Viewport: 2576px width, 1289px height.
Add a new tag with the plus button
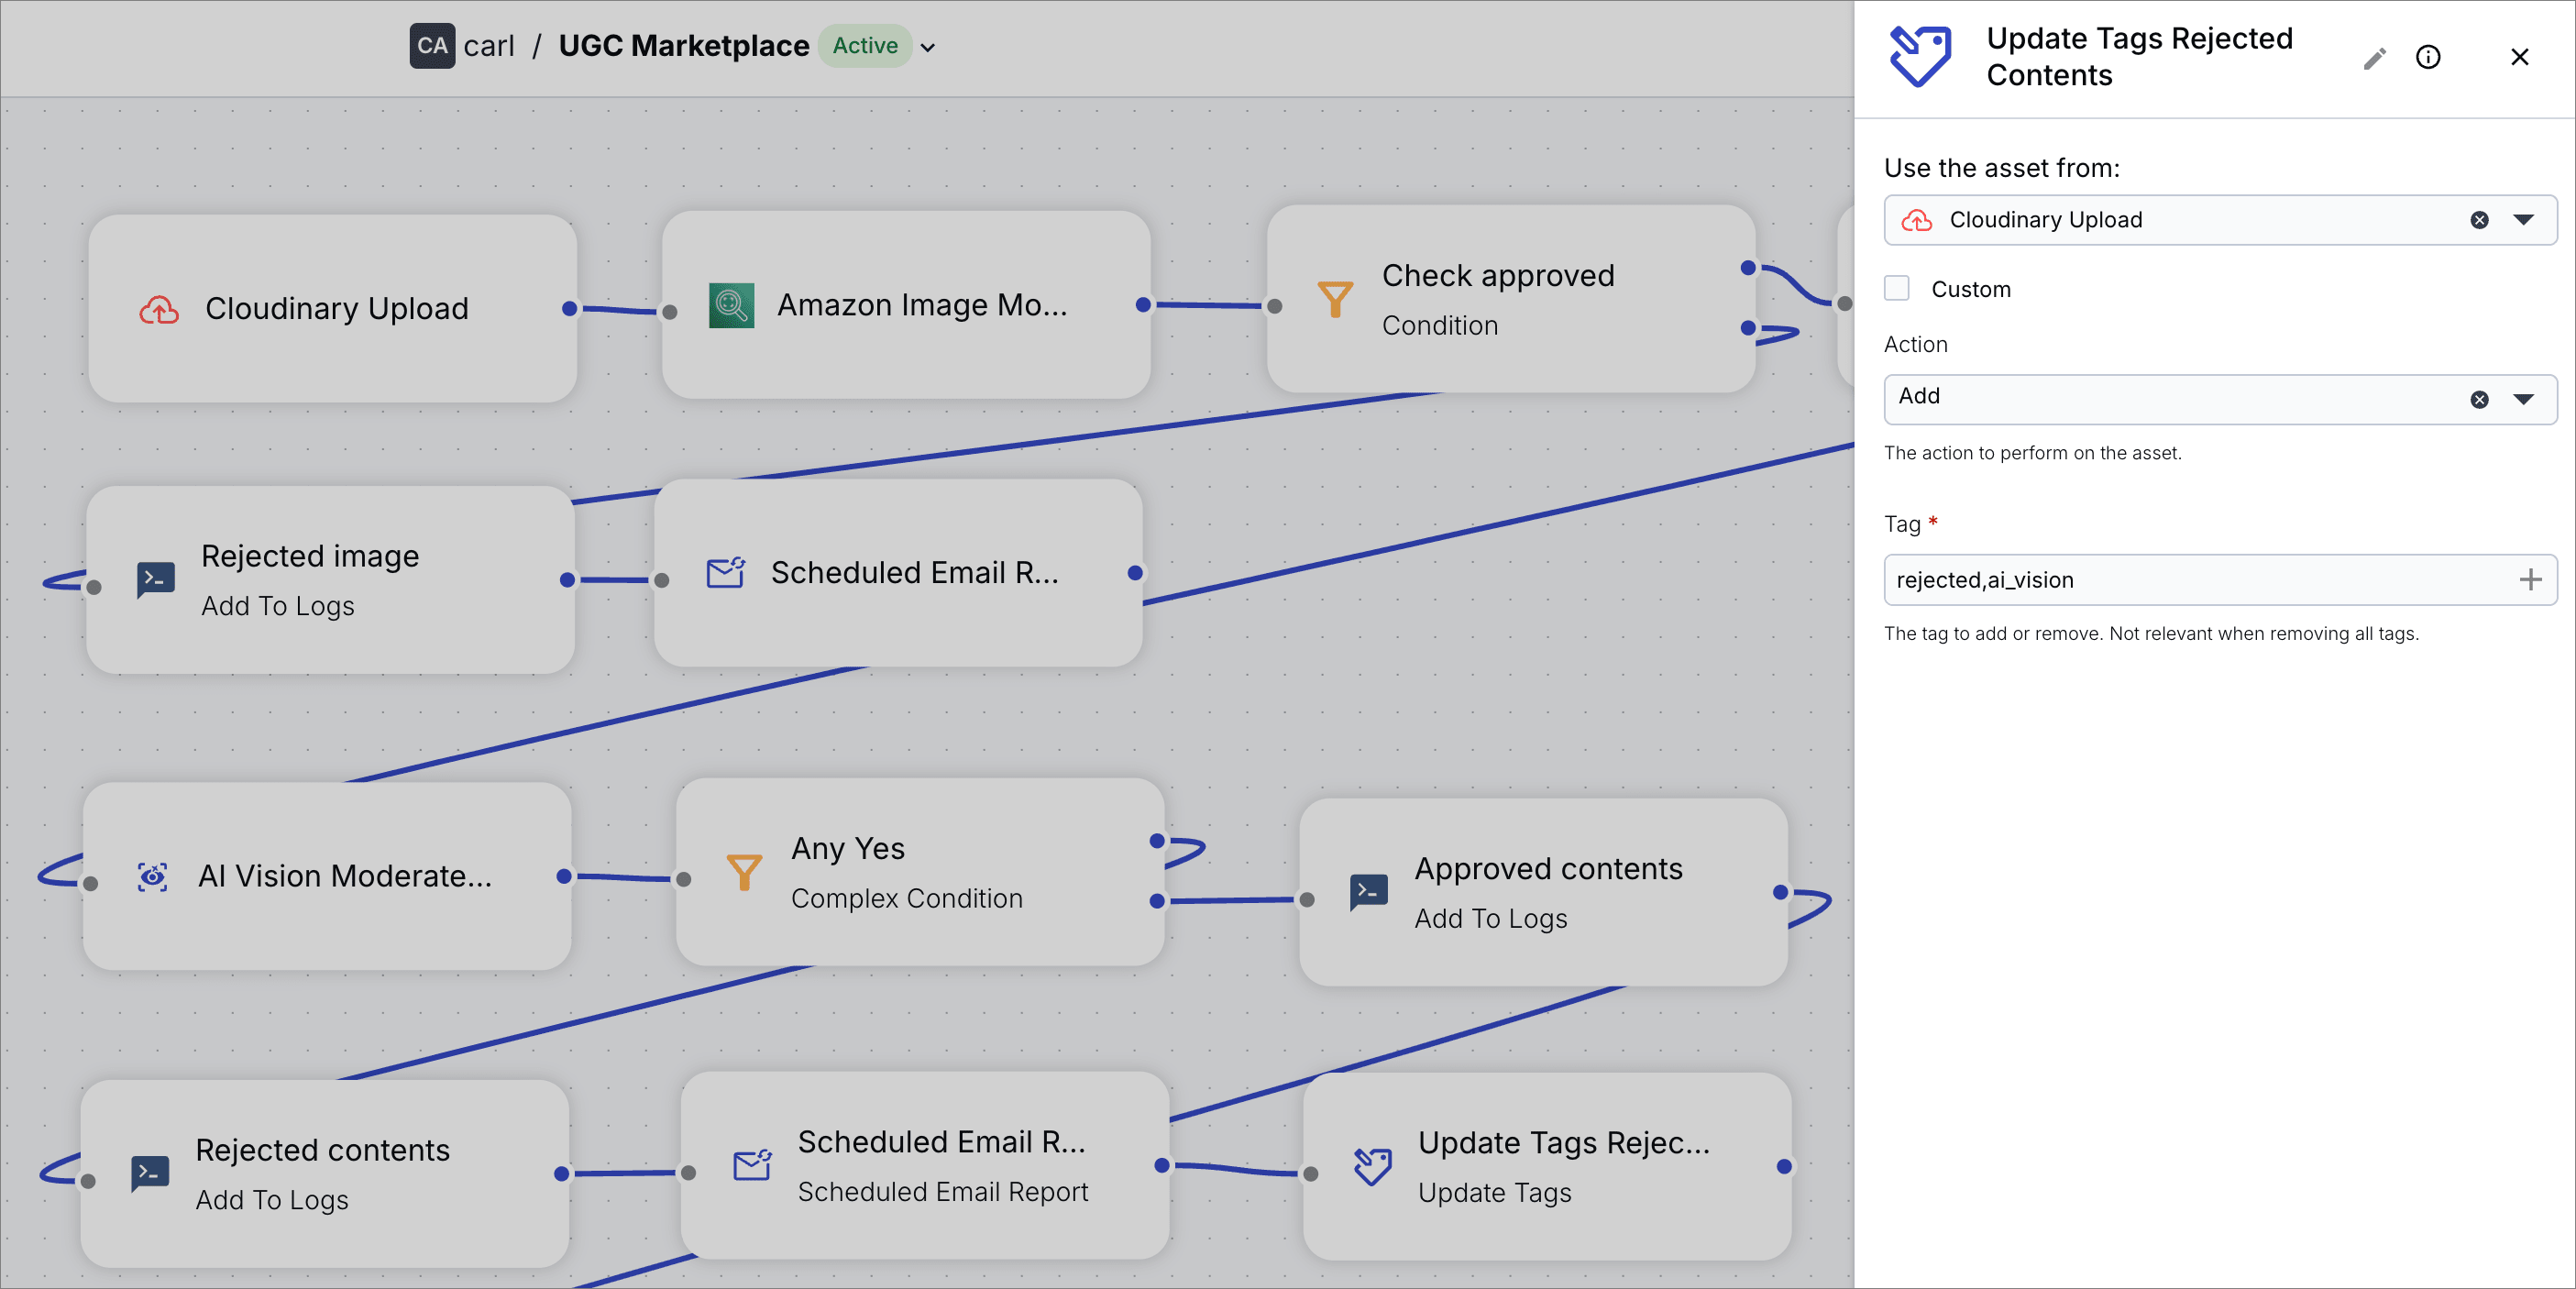click(2531, 580)
